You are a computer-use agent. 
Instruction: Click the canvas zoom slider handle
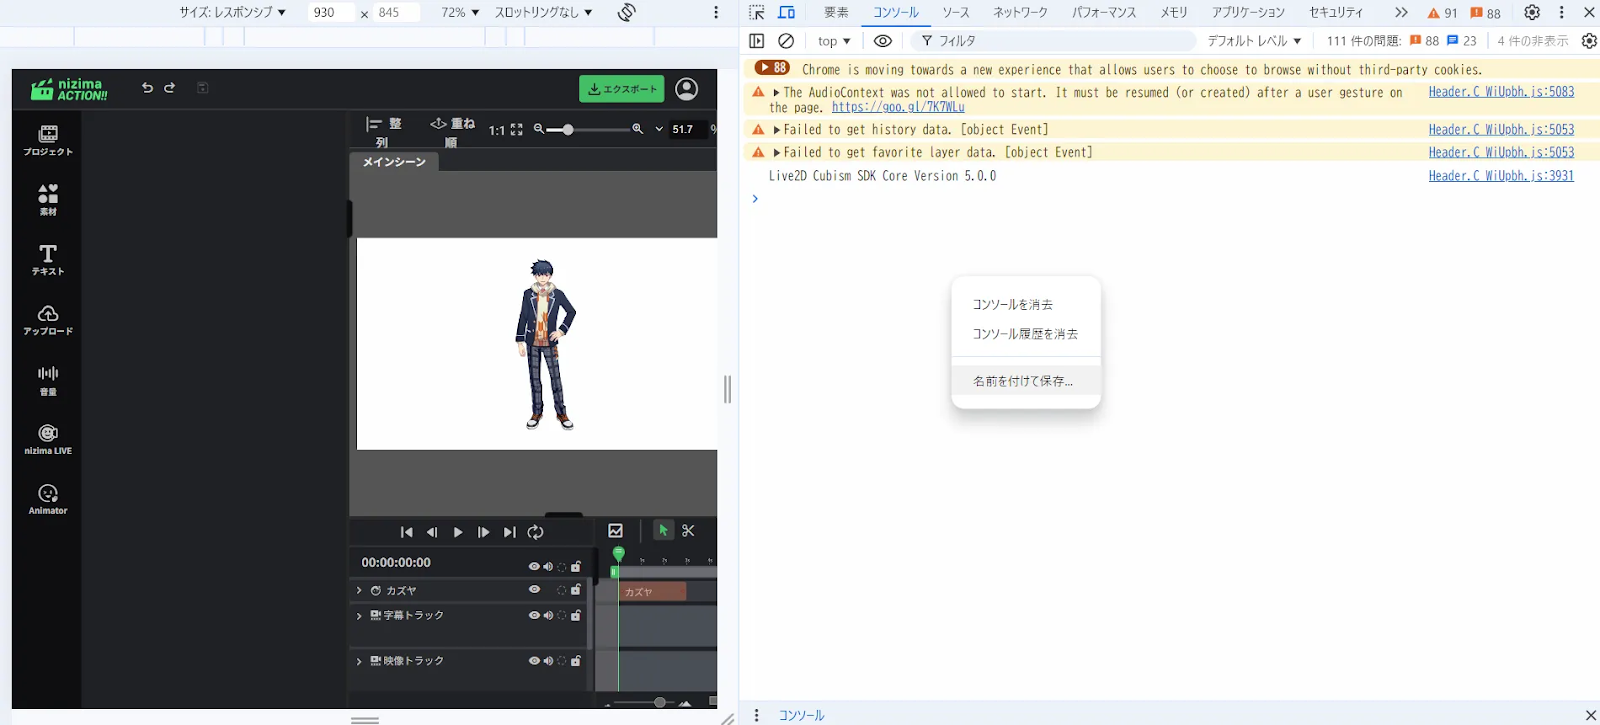[568, 130]
